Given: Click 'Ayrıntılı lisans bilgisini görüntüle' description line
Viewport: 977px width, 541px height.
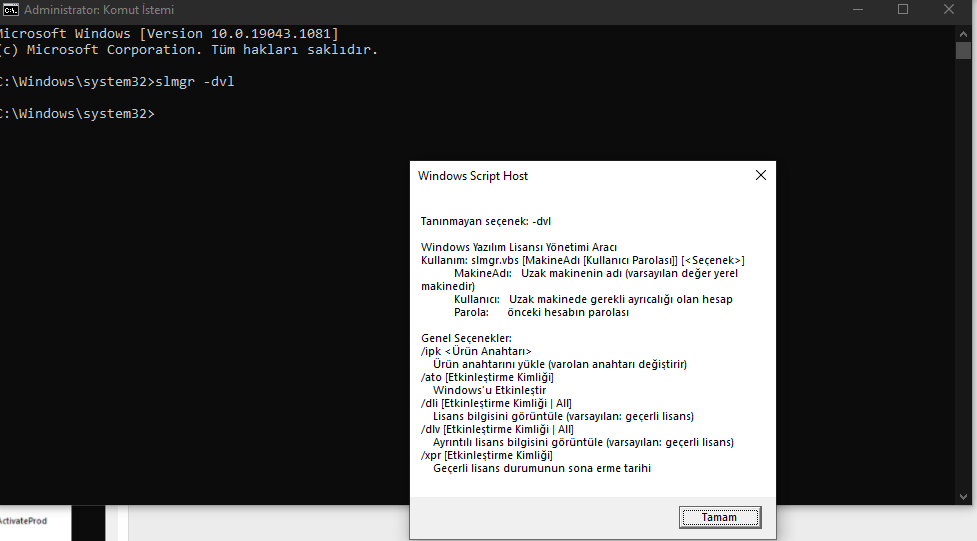Looking at the screenshot, I should click(583, 443).
